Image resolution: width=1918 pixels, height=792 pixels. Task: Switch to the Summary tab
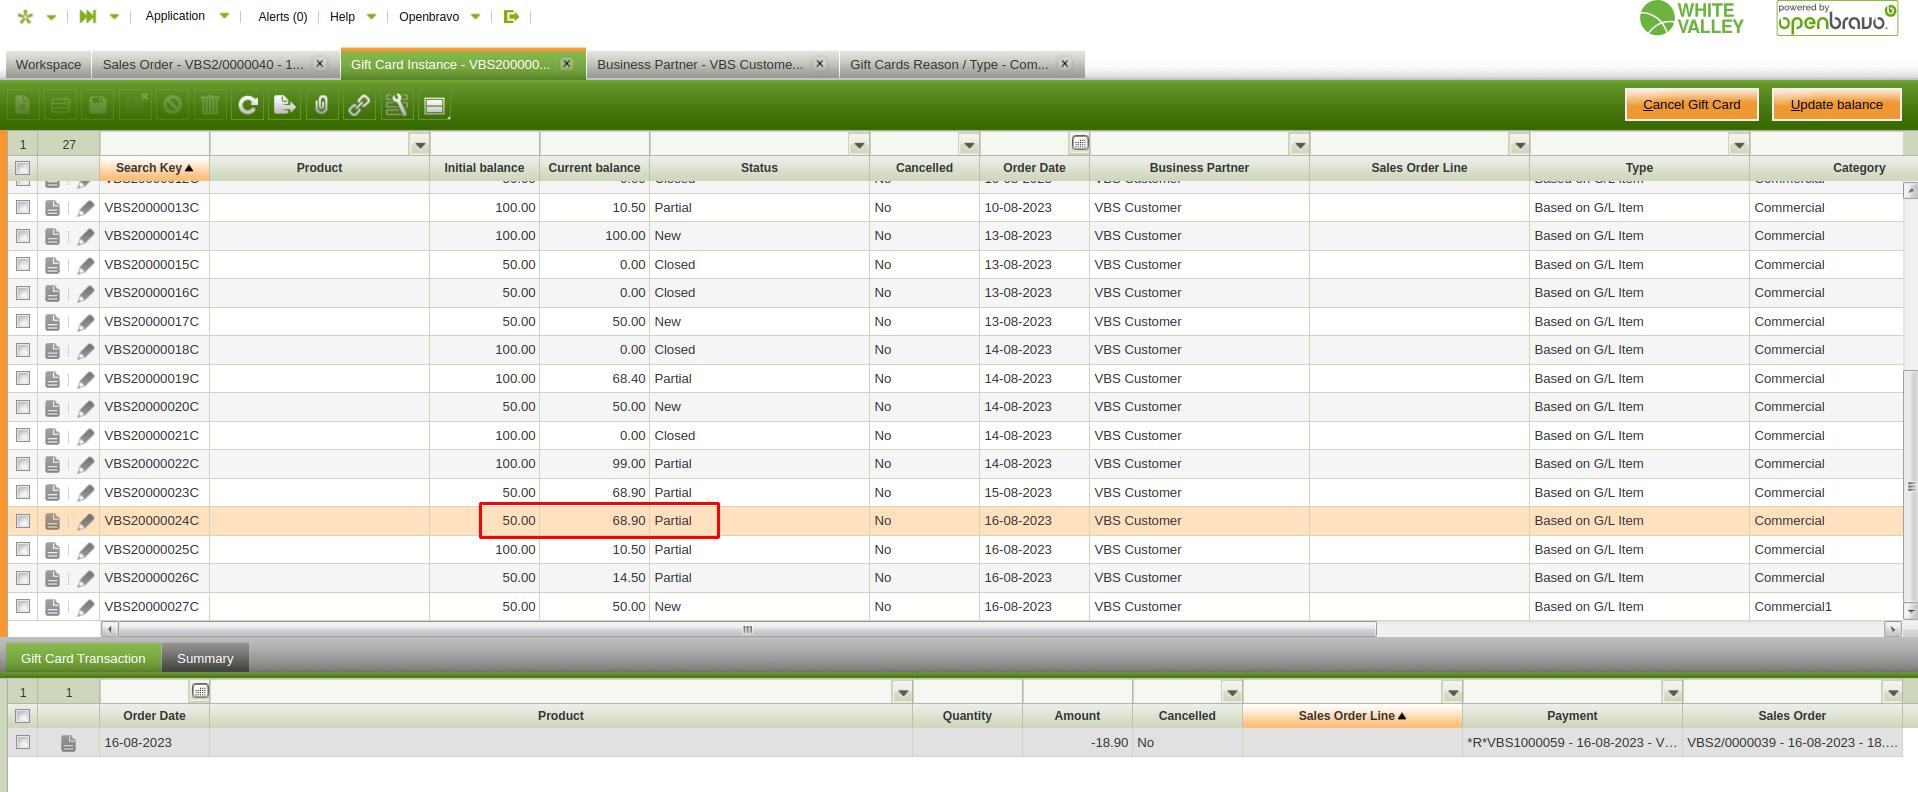[x=205, y=658]
